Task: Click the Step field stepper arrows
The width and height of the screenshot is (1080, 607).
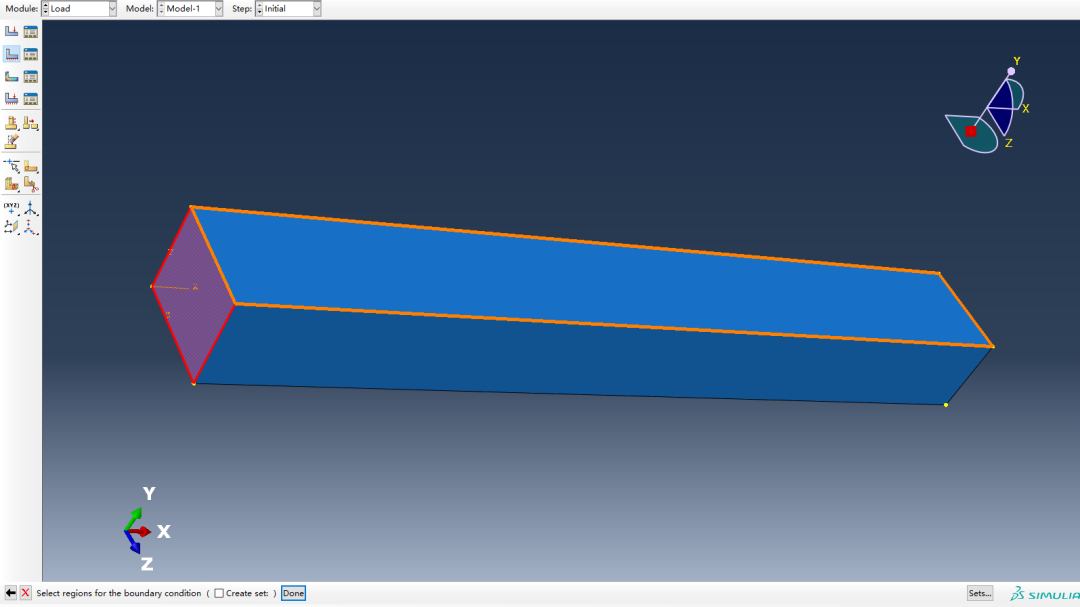Action: (259, 9)
